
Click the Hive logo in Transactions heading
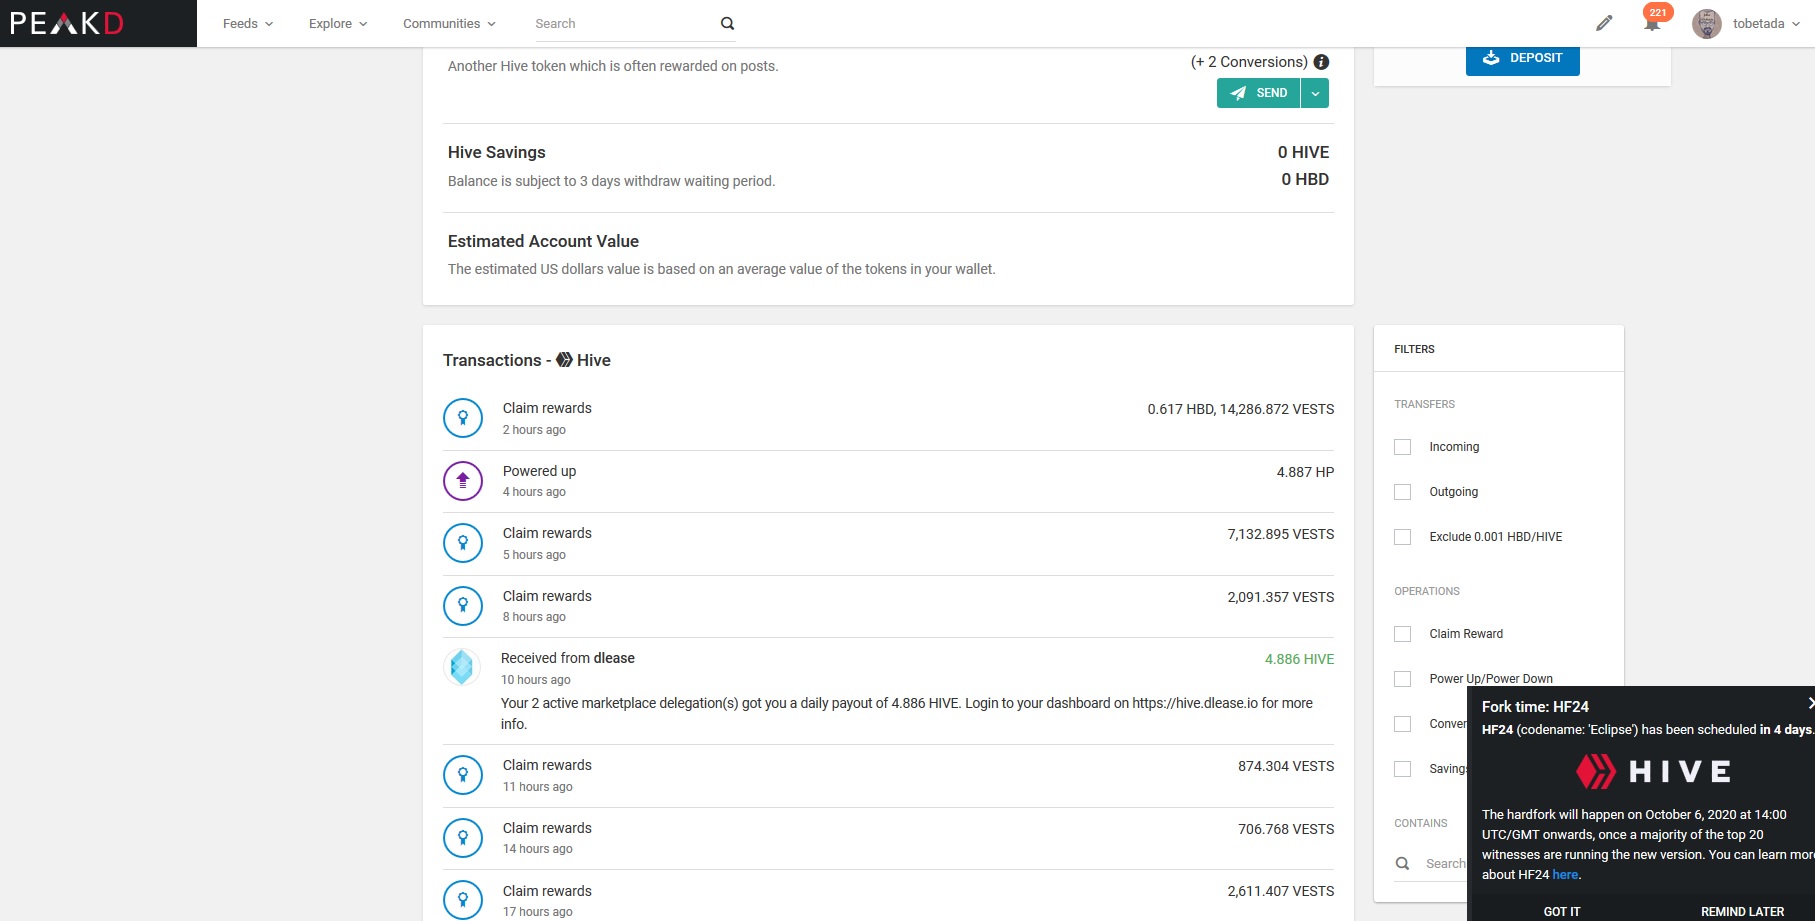point(564,360)
